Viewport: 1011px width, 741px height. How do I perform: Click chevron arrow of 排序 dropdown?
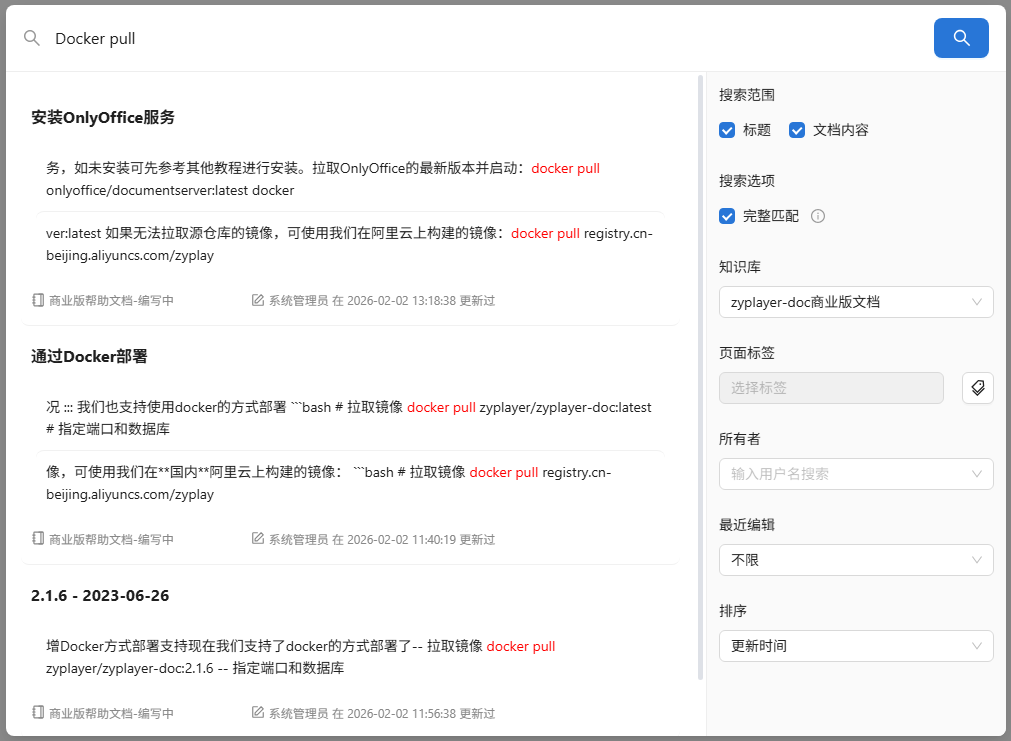point(977,646)
